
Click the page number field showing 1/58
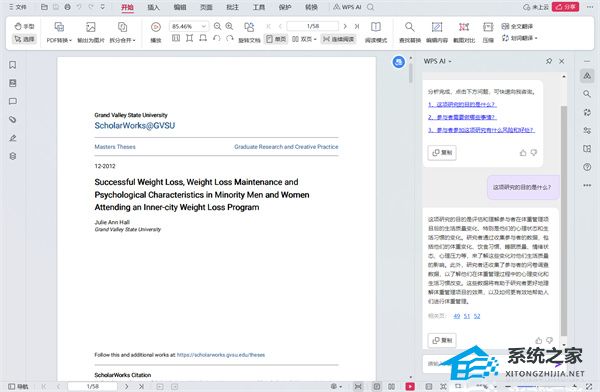coord(313,26)
